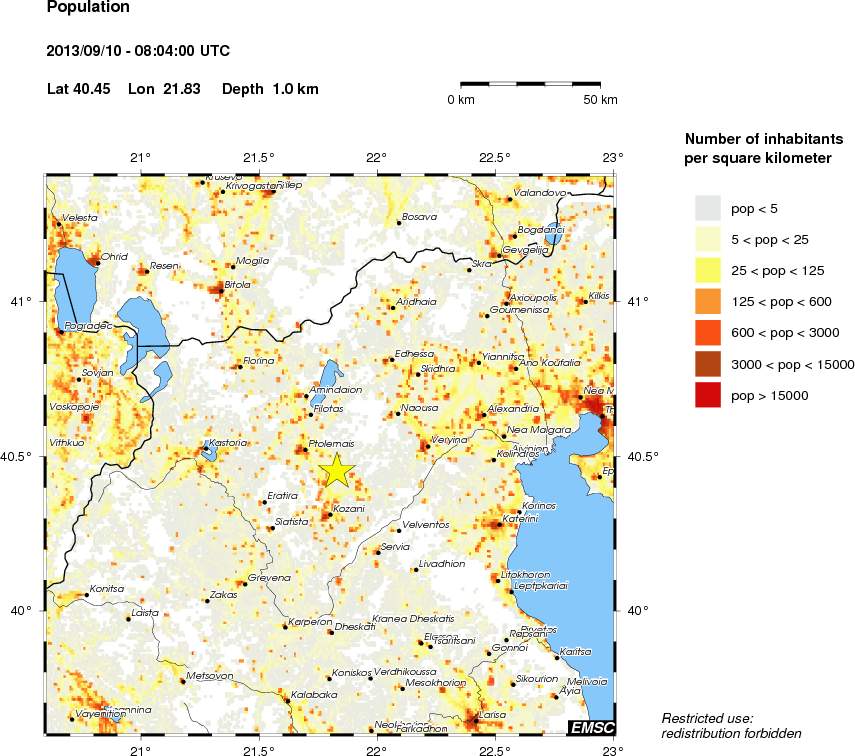Pick the '25 < pop < 125' yellow swatch

pos(708,271)
